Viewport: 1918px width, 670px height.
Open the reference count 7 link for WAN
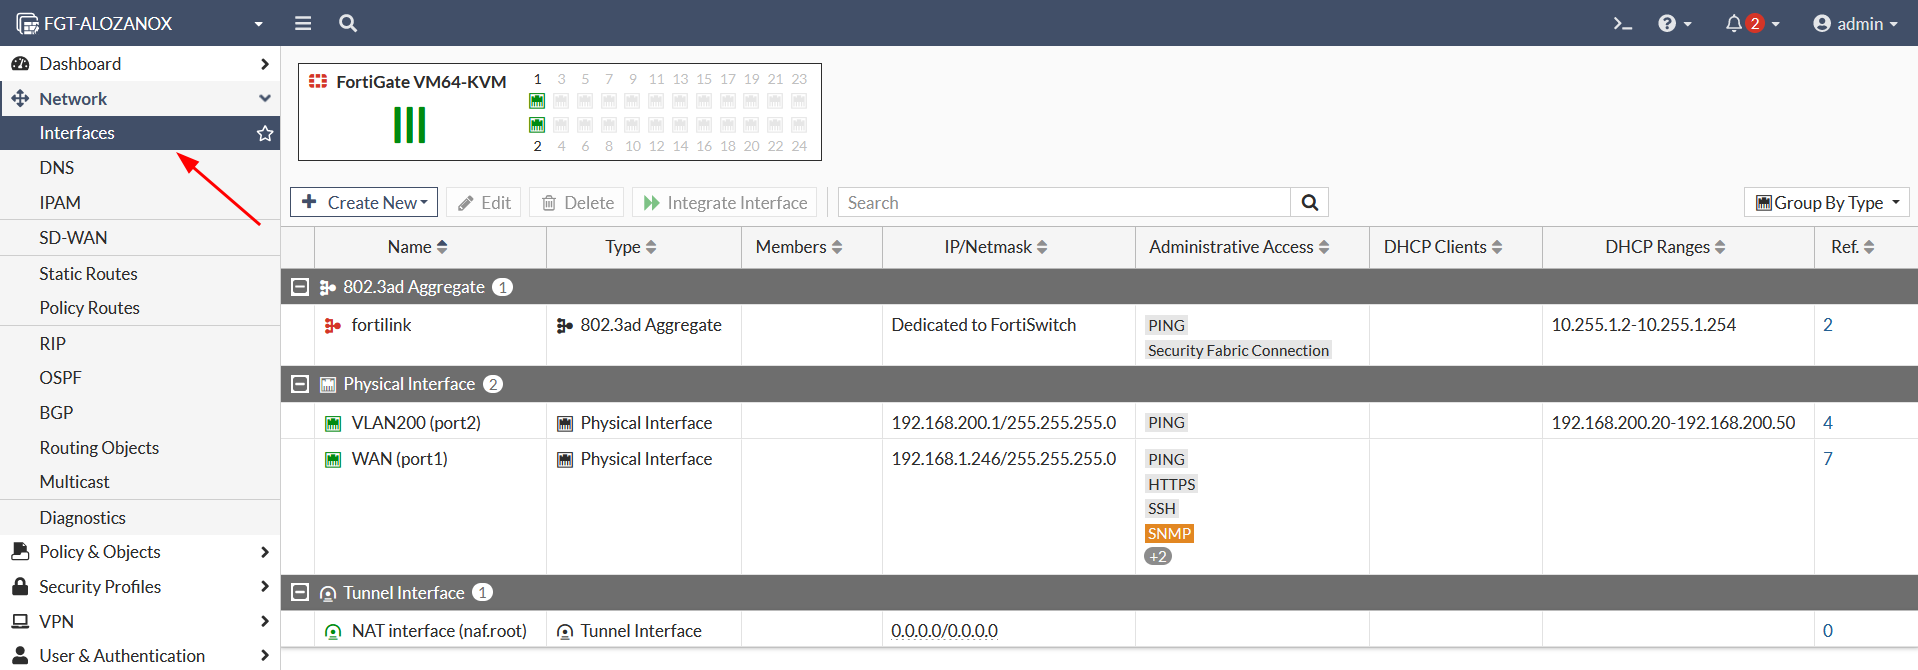point(1828,459)
